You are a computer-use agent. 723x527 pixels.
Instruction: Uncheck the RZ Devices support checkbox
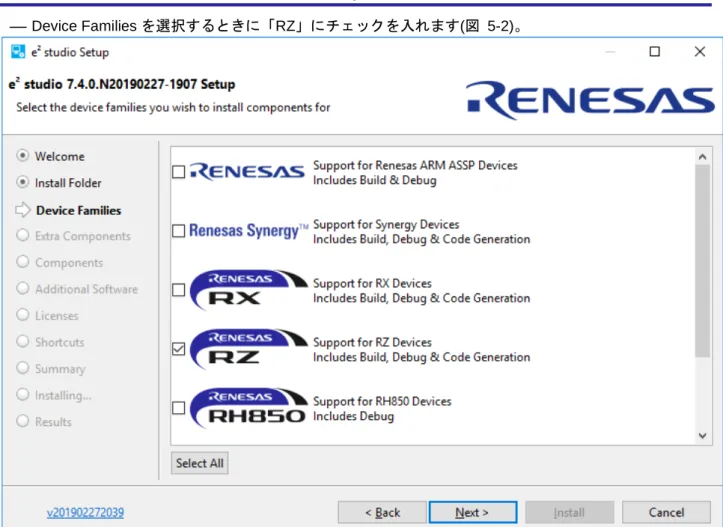[178, 349]
